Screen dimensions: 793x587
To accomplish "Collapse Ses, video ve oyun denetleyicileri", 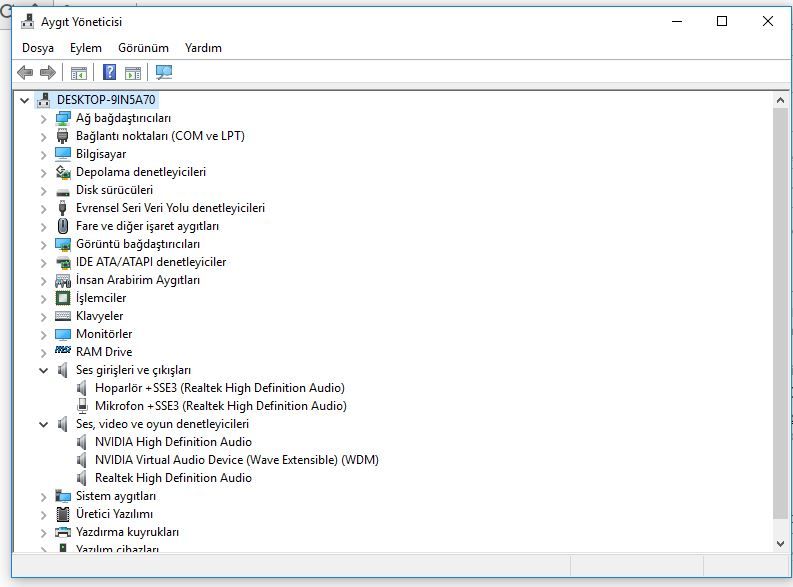I will [43, 425].
